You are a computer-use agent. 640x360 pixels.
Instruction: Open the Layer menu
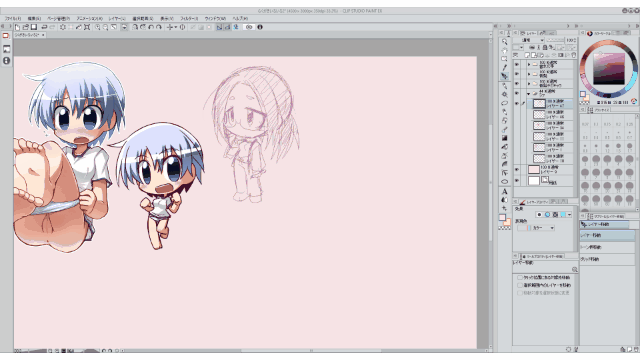click(x=117, y=18)
